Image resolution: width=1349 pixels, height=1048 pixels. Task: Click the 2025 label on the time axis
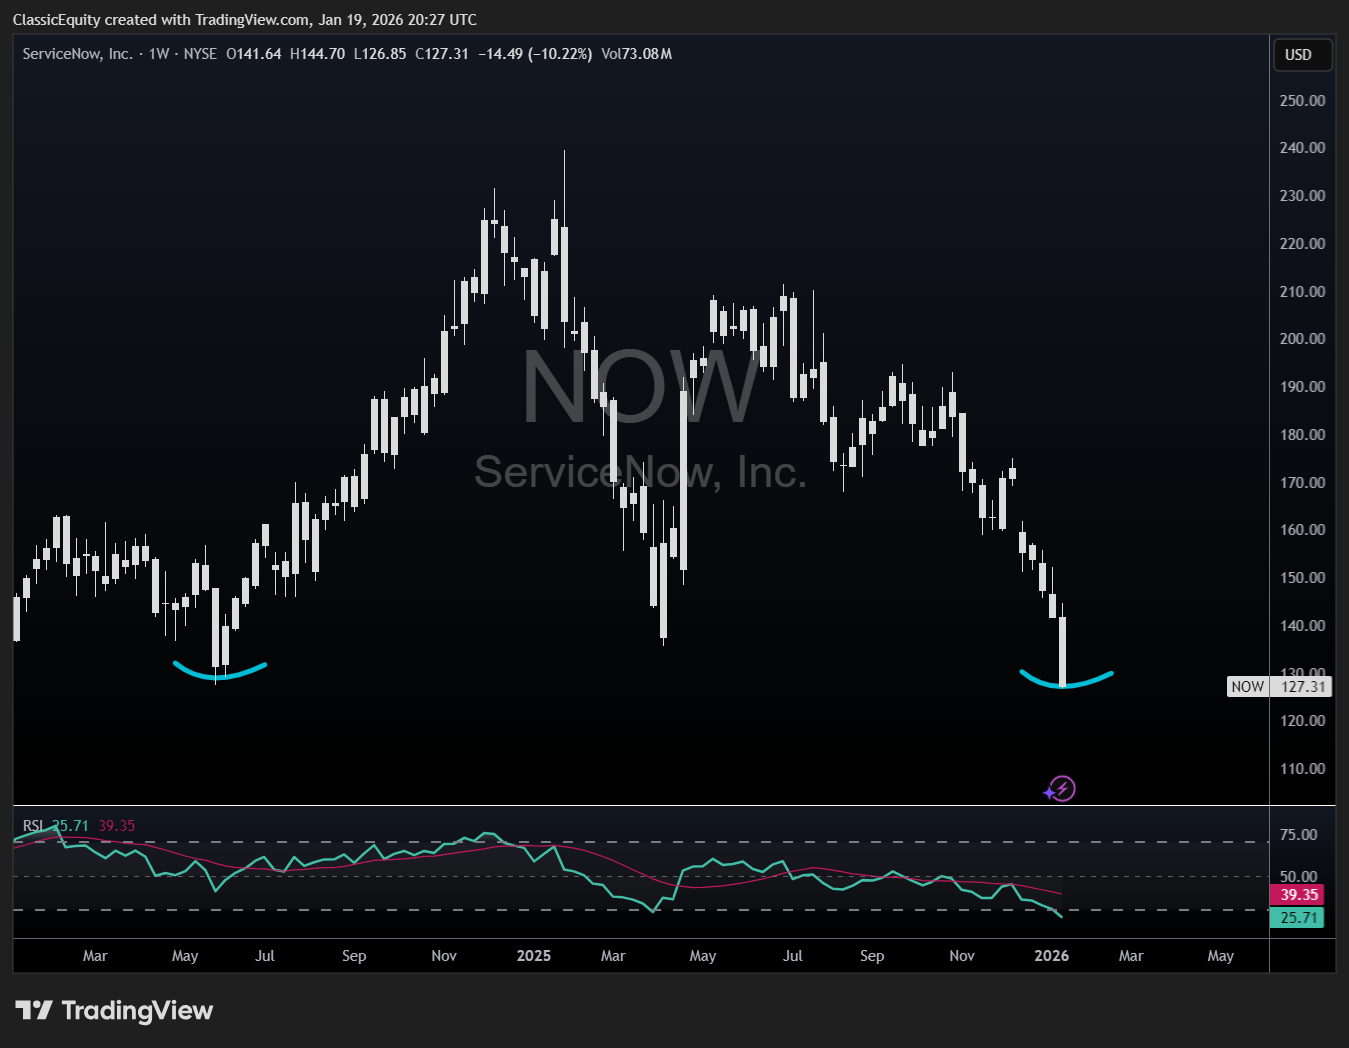(534, 956)
